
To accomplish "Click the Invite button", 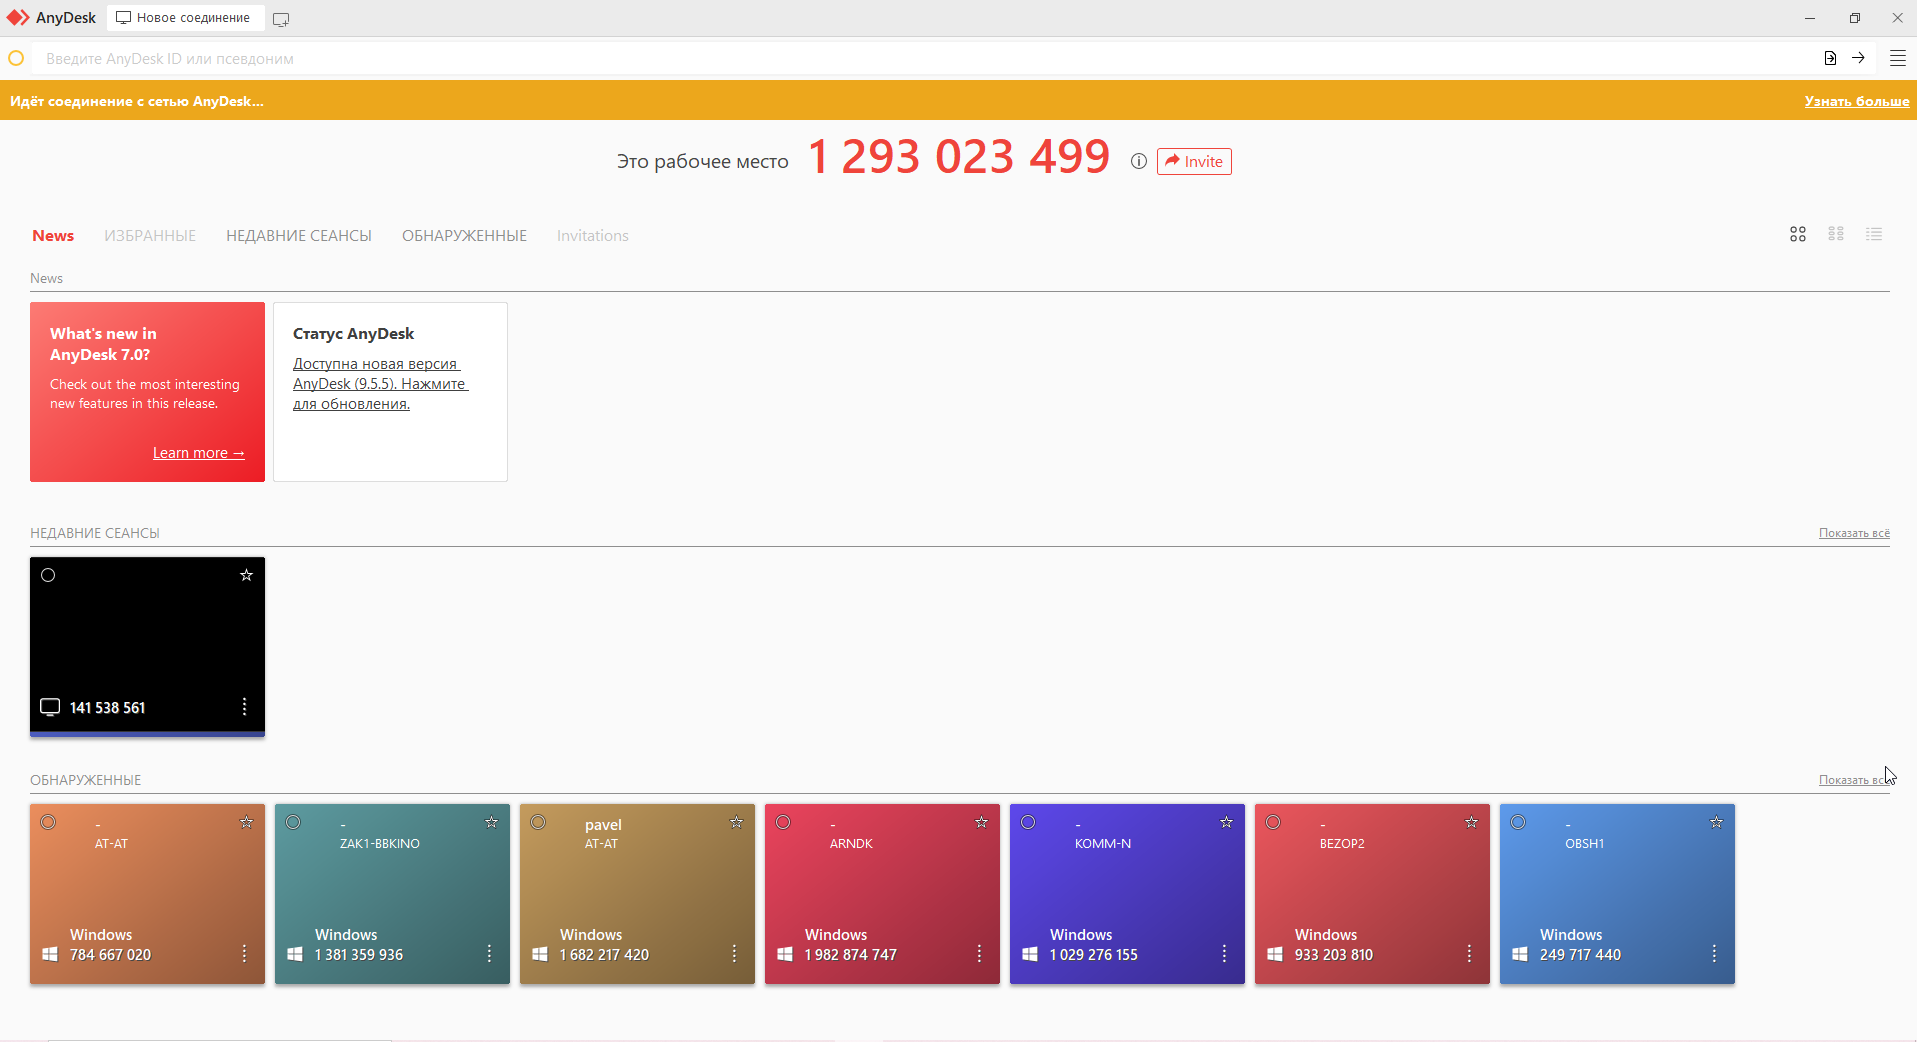I will pyautogui.click(x=1194, y=161).
